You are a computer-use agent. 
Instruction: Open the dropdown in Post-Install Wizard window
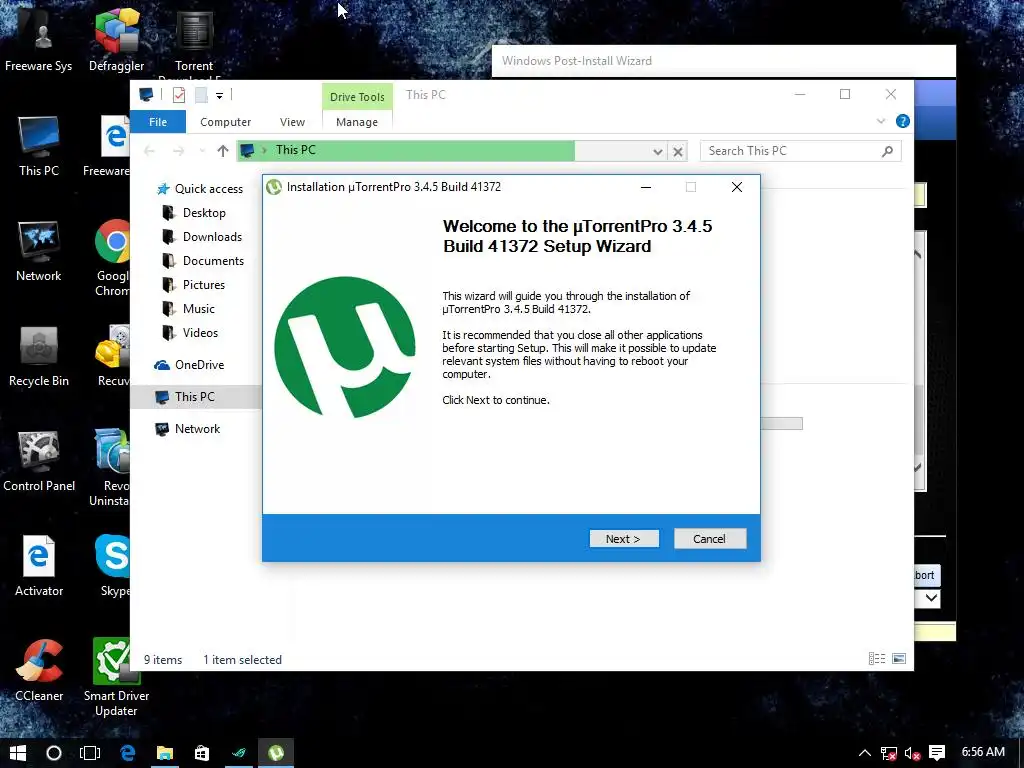pyautogui.click(x=932, y=598)
